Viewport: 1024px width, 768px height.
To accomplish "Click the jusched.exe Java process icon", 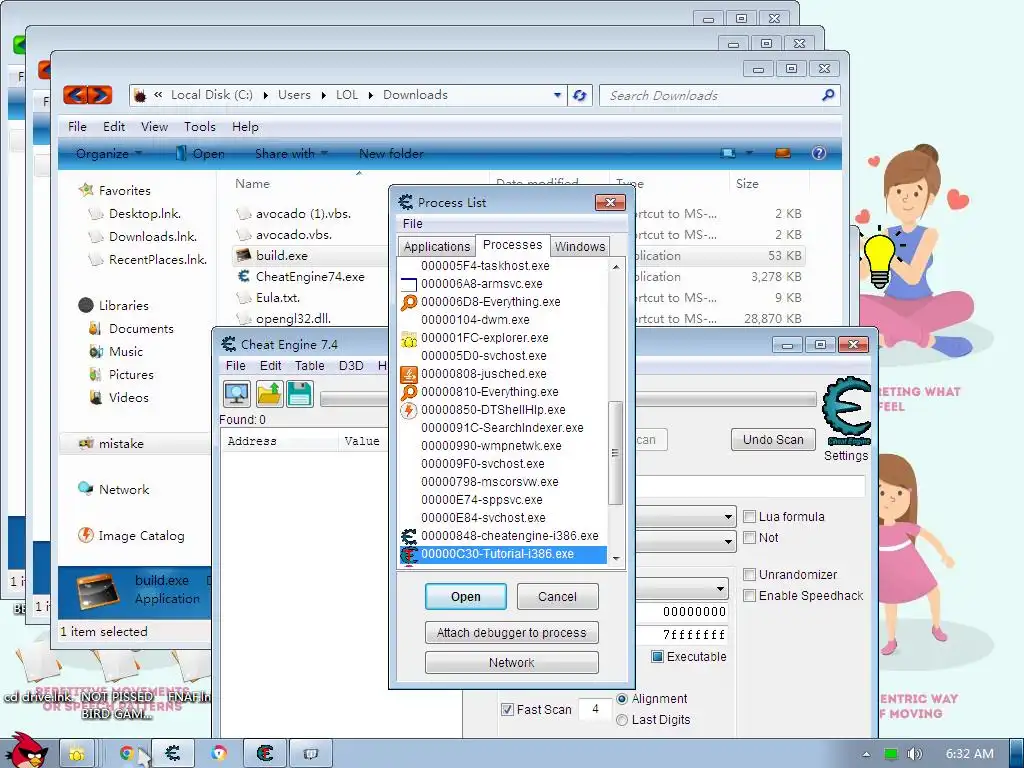I will (x=409, y=374).
